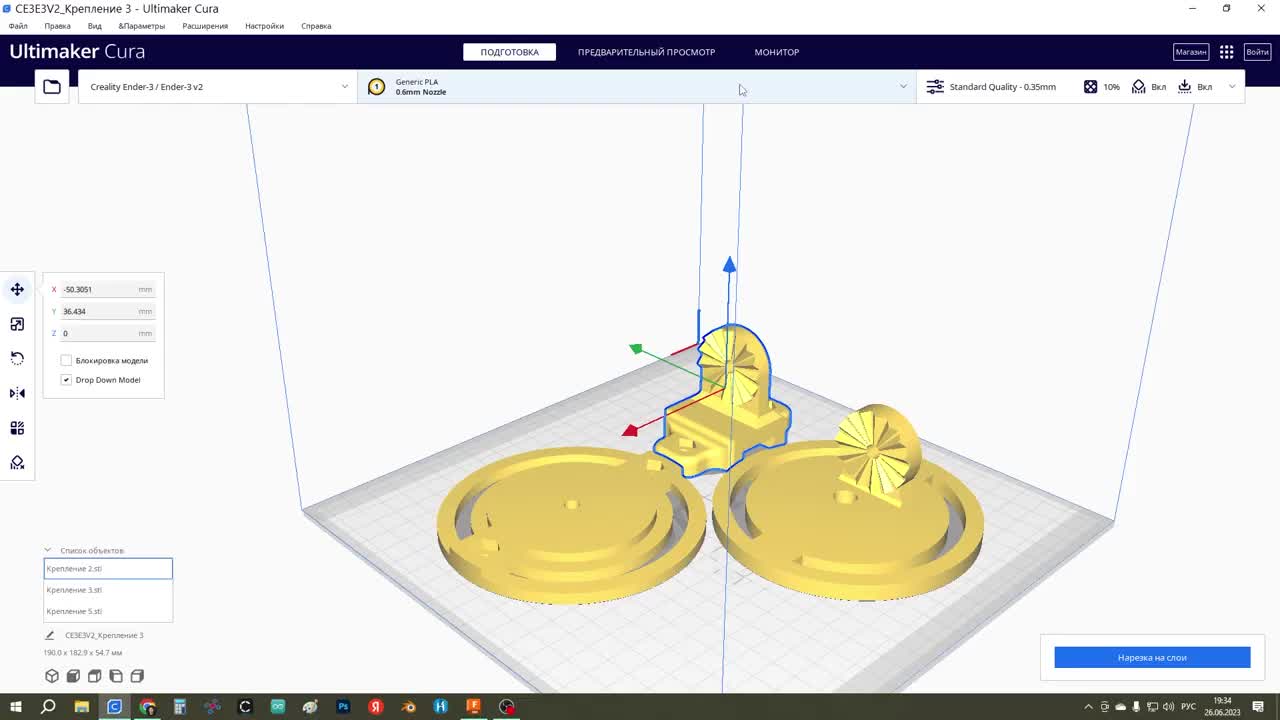
Task: Uncheck the Drop Down Model checkbox
Action: coord(66,380)
